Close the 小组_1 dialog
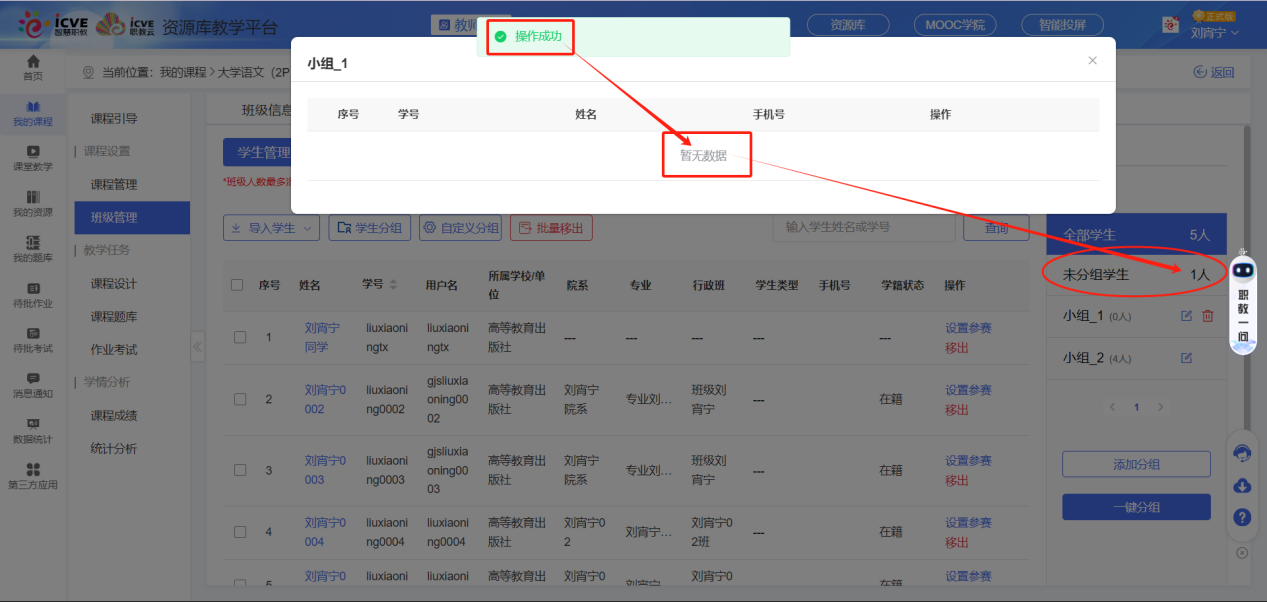 (1092, 61)
